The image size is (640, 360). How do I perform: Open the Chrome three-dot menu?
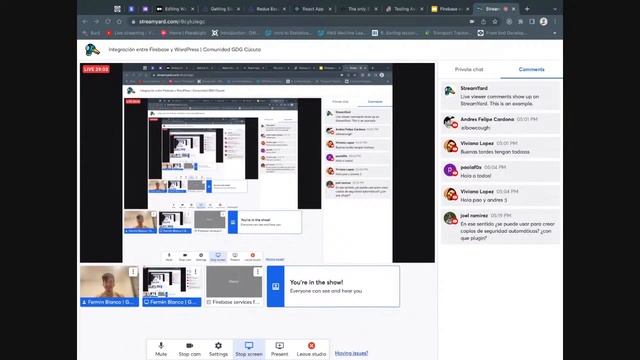point(555,22)
